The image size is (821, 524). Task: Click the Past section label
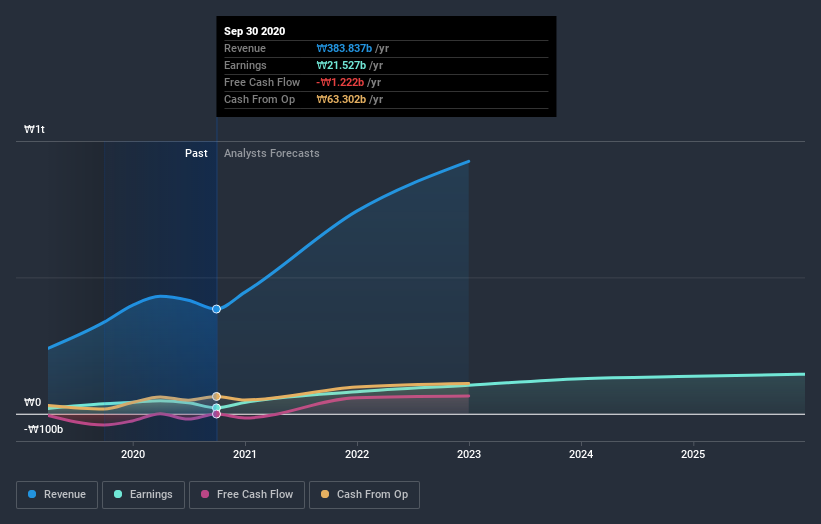coord(196,153)
